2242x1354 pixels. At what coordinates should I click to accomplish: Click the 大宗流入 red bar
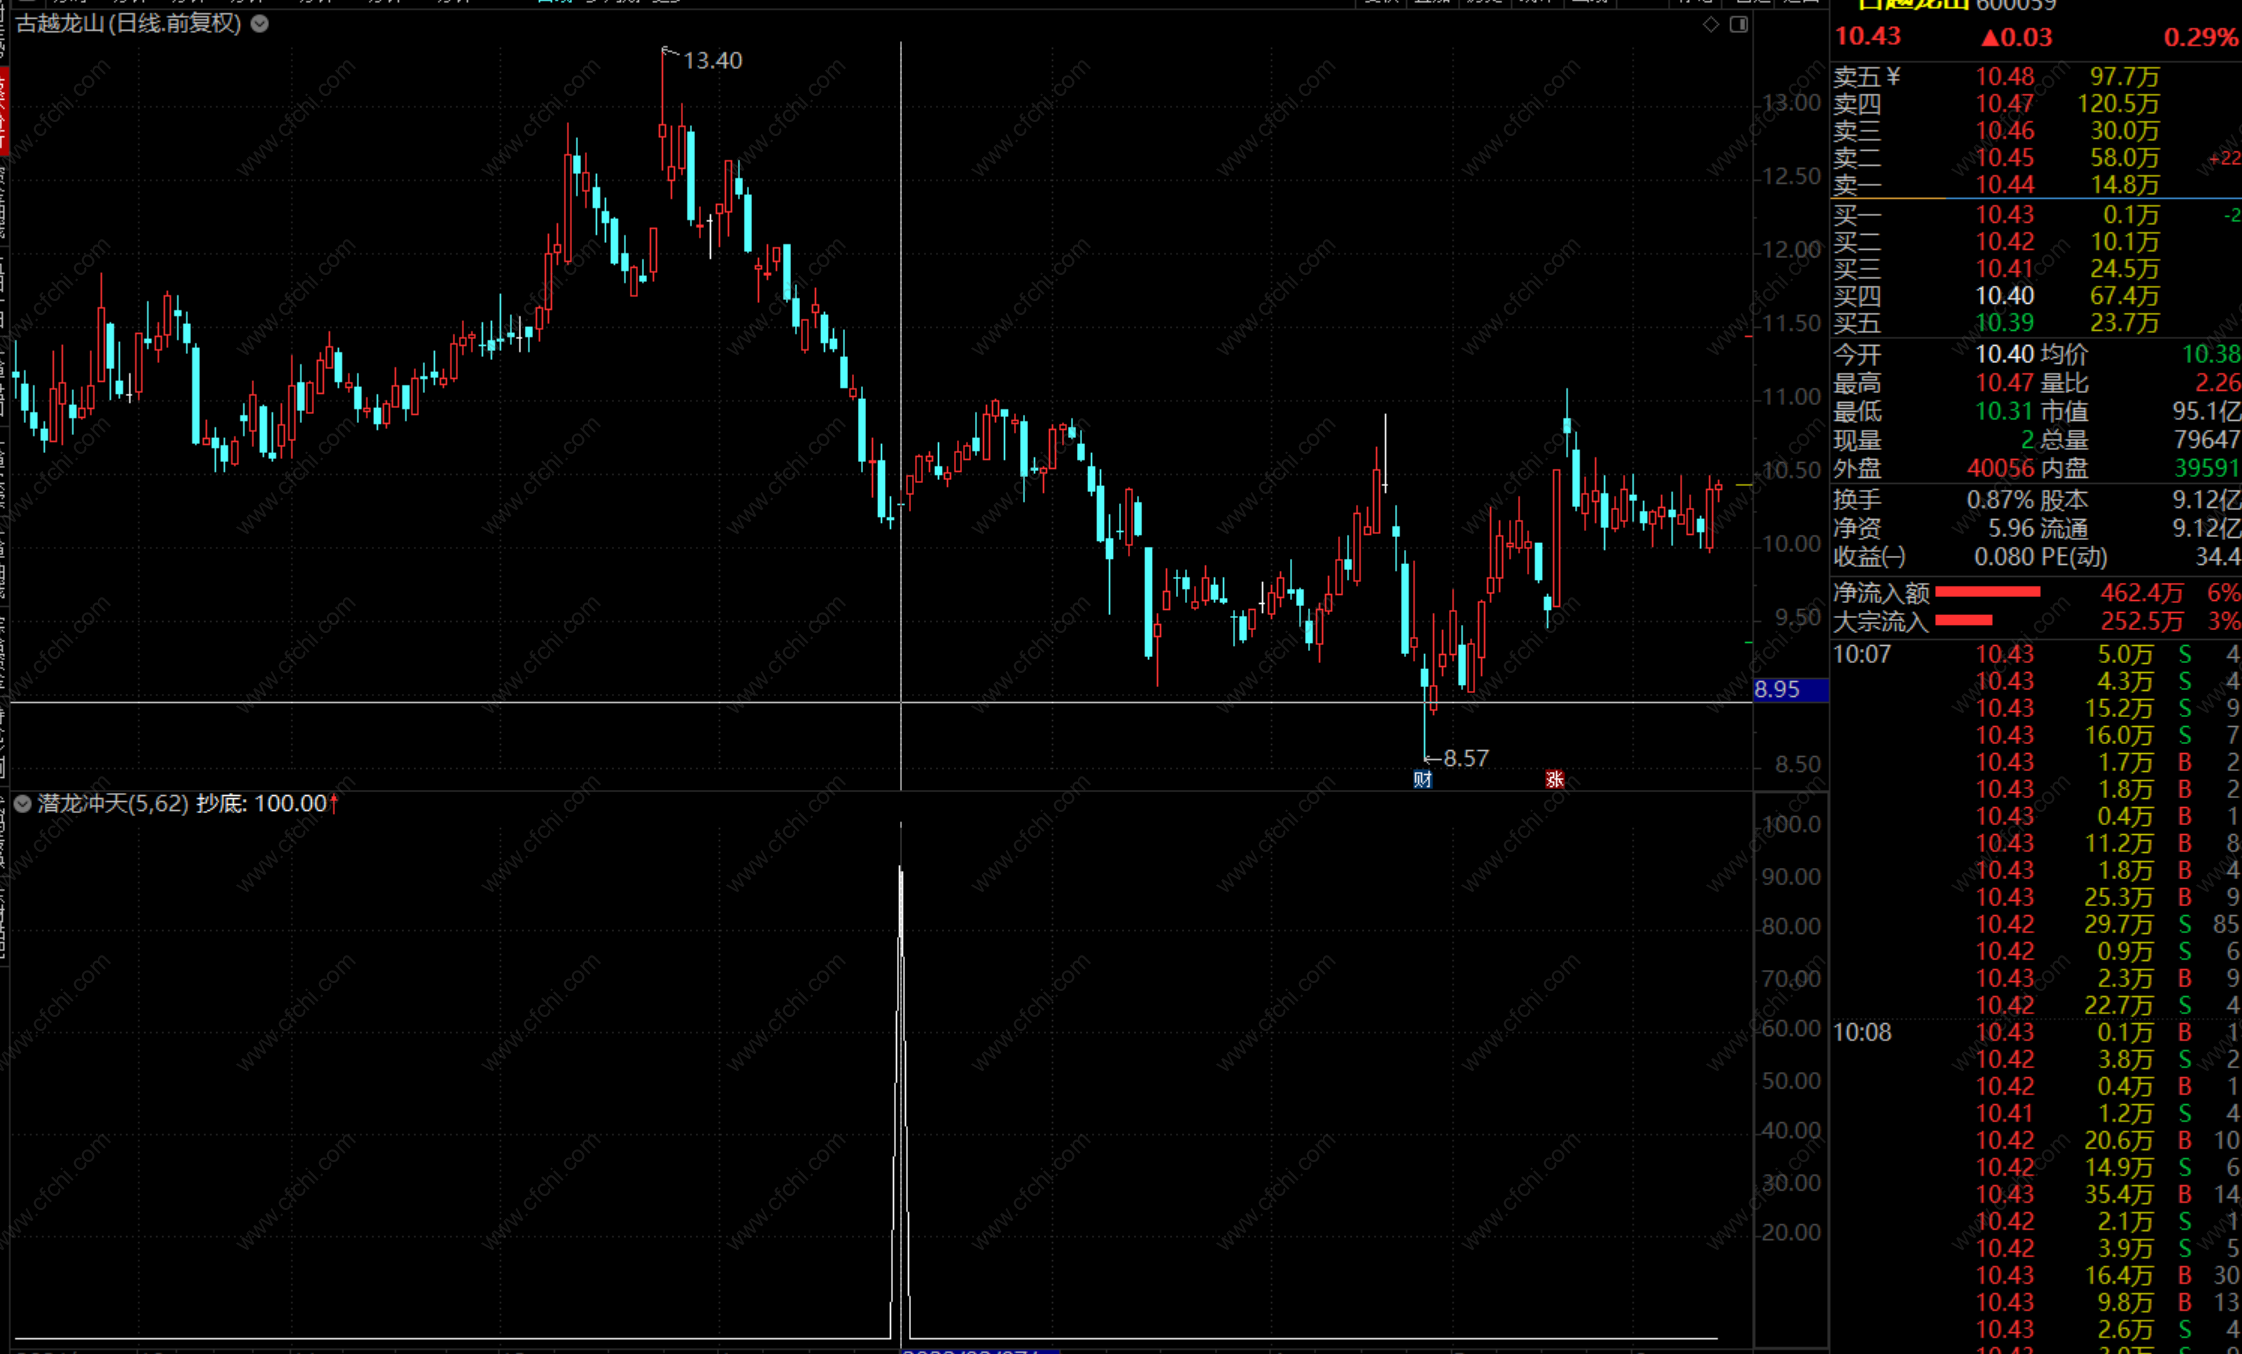pyautogui.click(x=1964, y=620)
